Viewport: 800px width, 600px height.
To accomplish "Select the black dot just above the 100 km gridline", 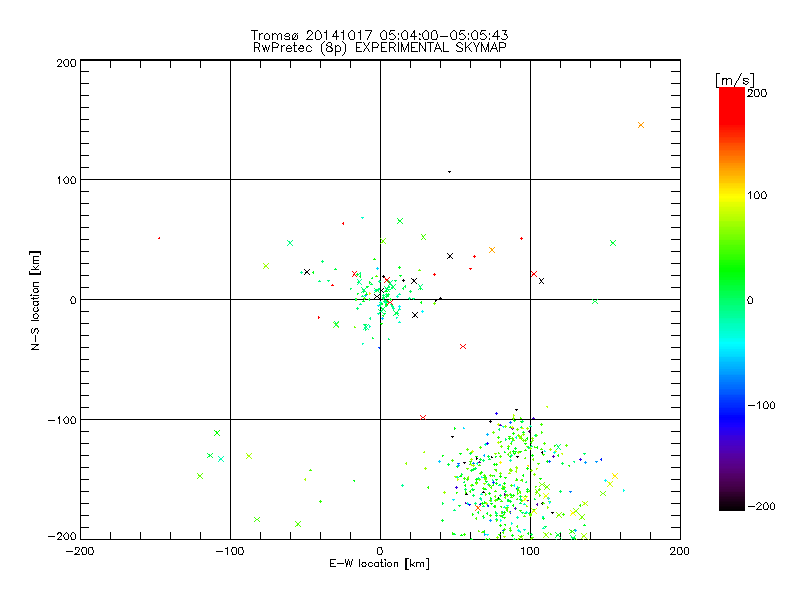I will coord(449,172).
